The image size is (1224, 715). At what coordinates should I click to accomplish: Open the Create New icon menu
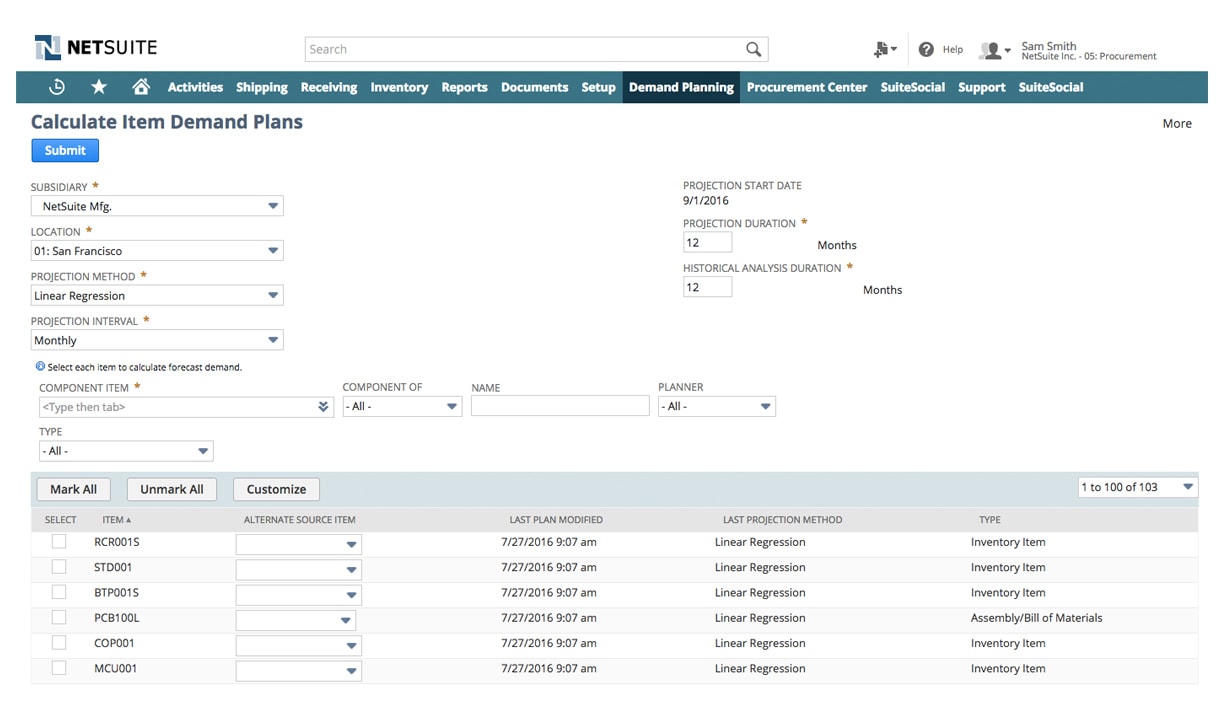click(884, 49)
